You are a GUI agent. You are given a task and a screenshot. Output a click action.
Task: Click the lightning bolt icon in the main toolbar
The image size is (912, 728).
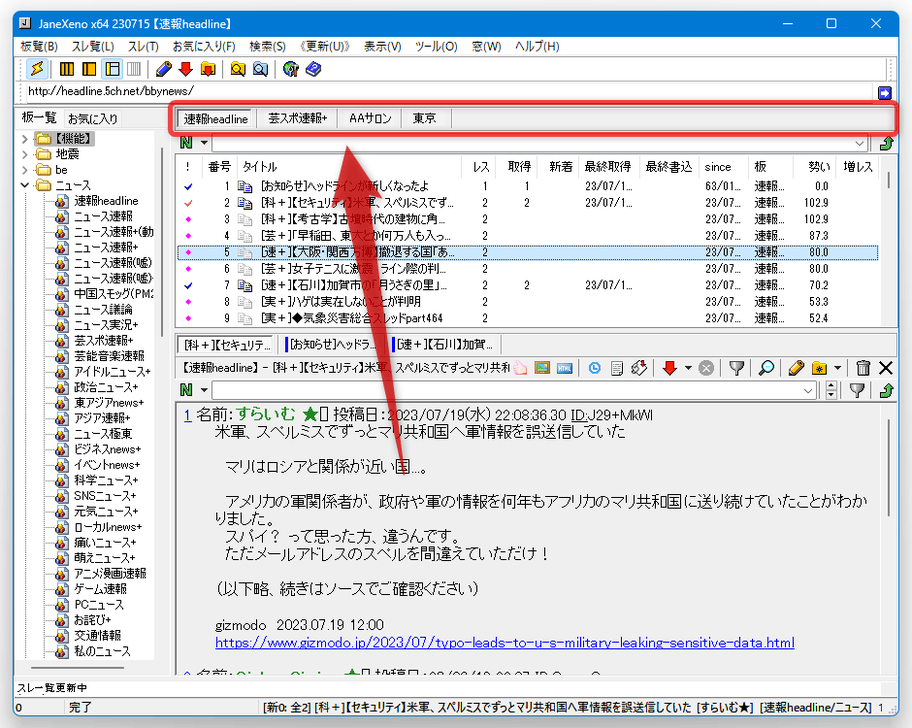37,69
